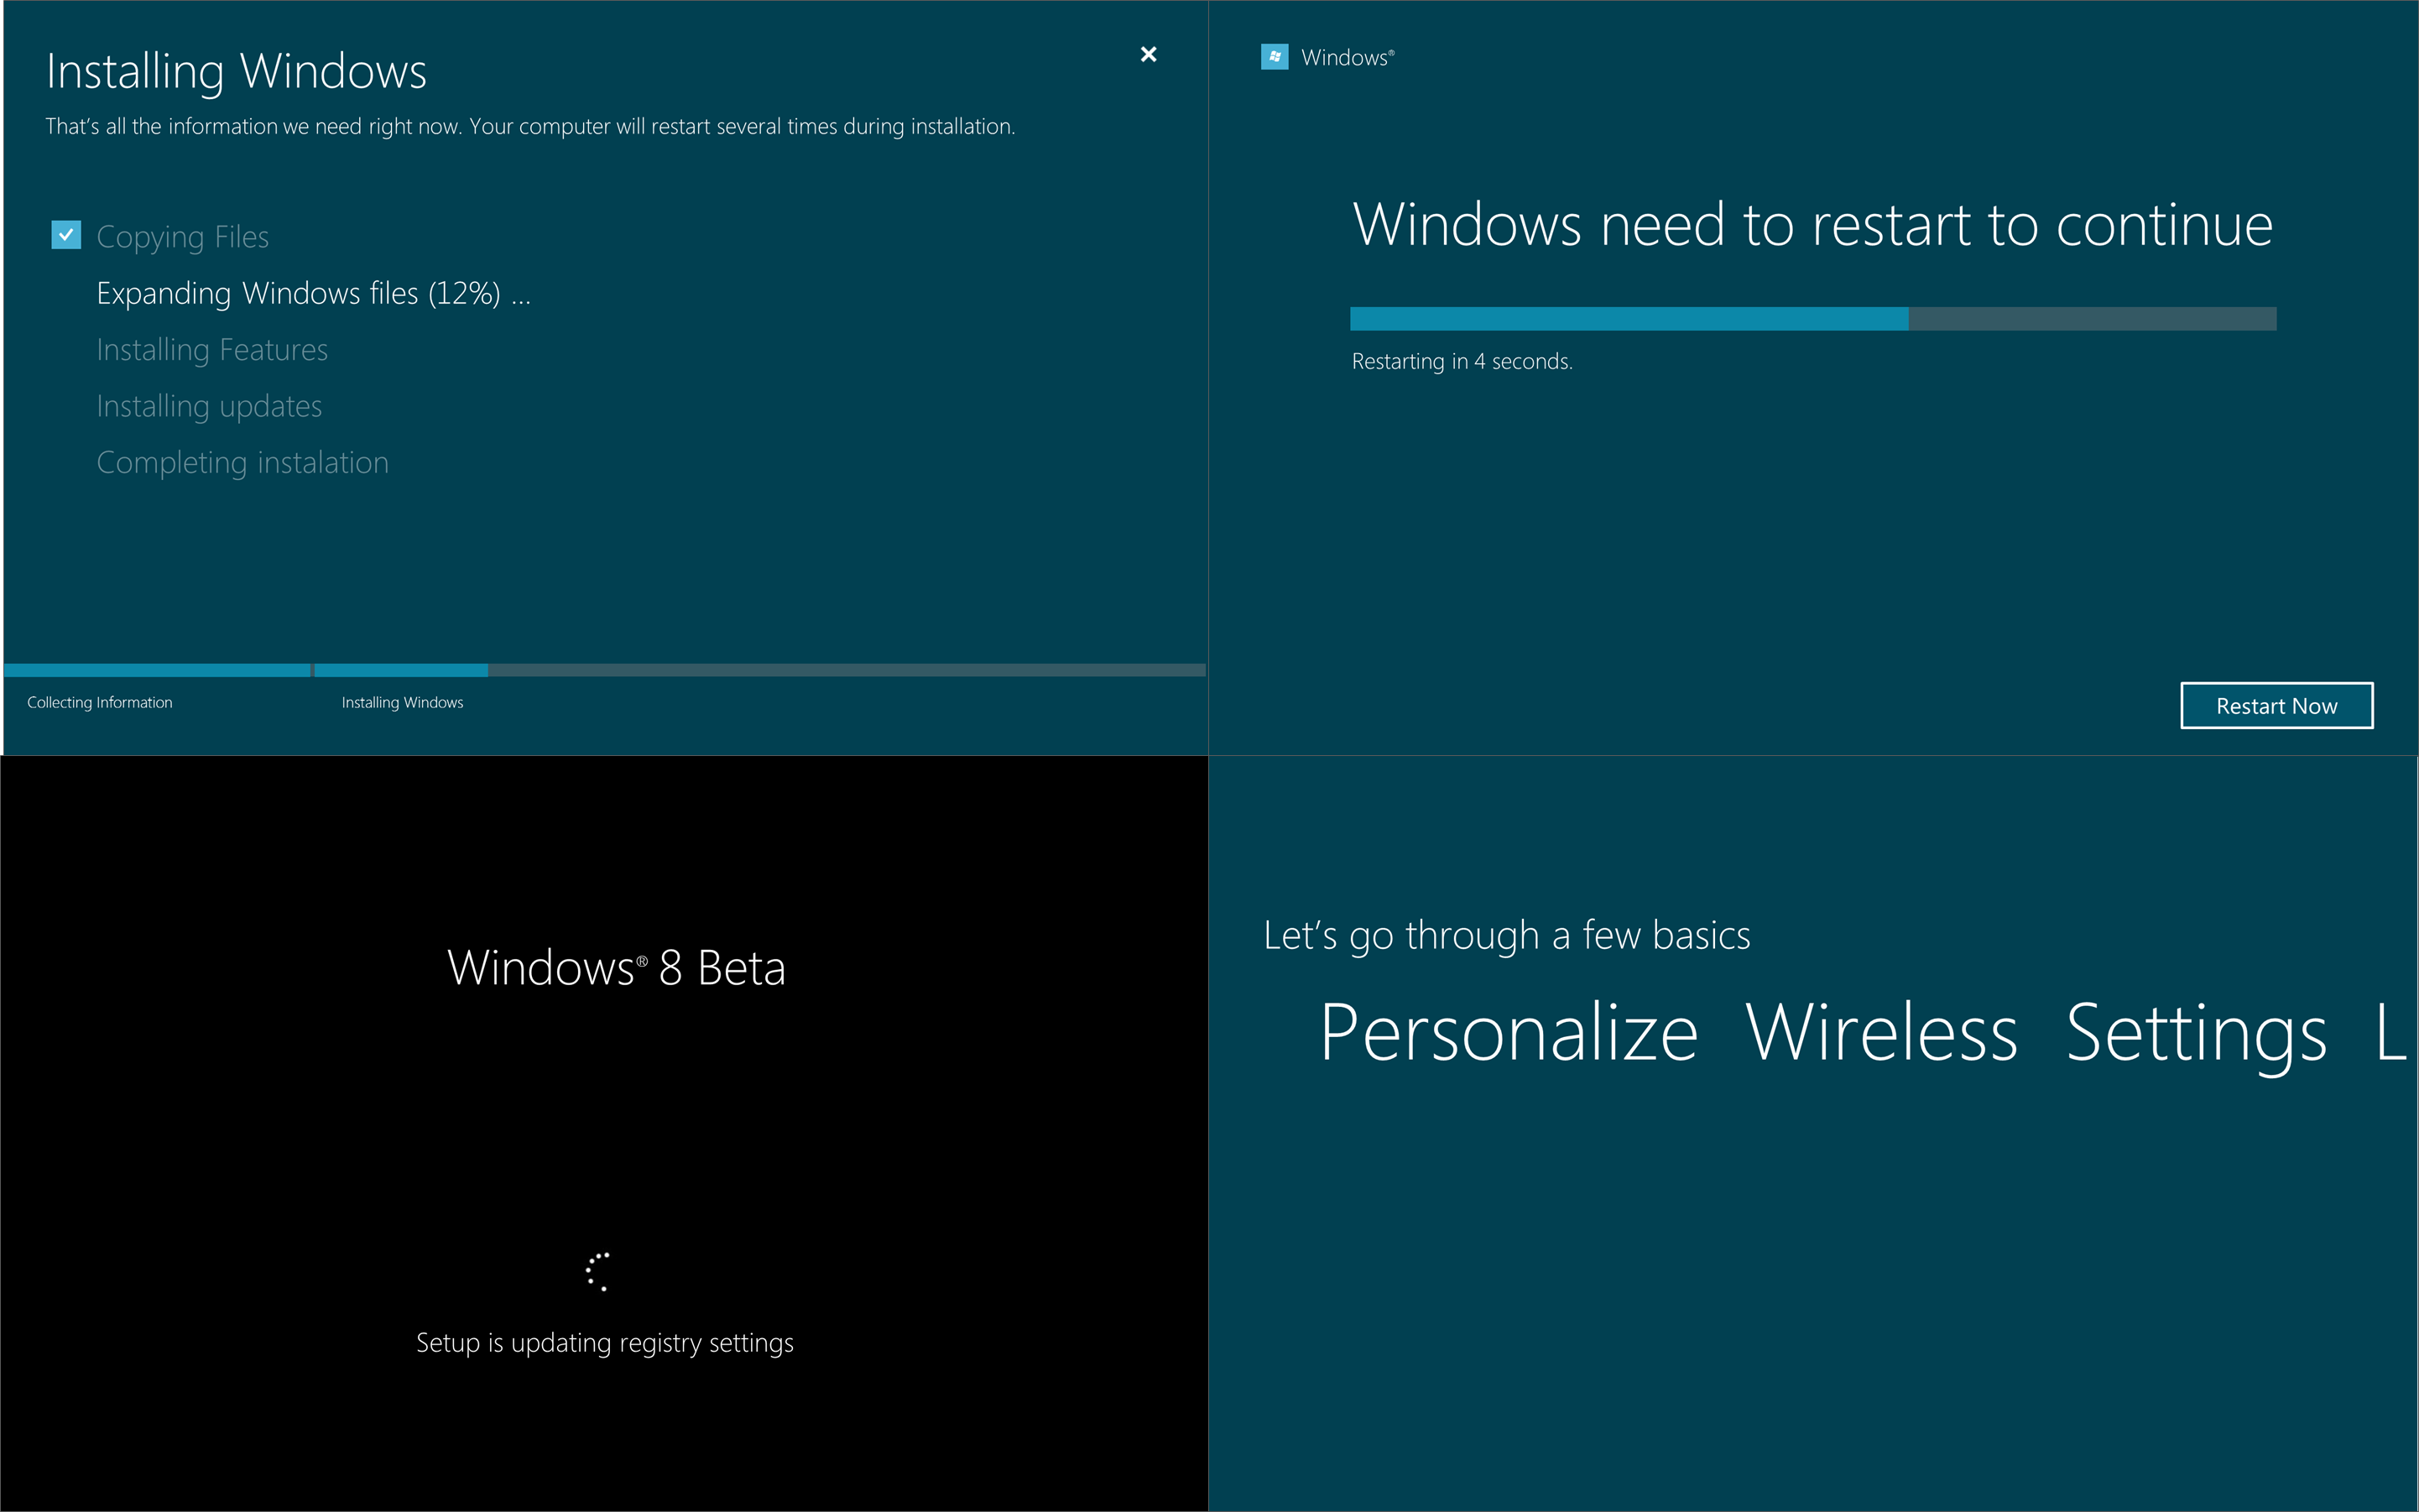Viewport: 2419px width, 1512px height.
Task: Click the 'Copying Files' step label
Action: coord(182,237)
